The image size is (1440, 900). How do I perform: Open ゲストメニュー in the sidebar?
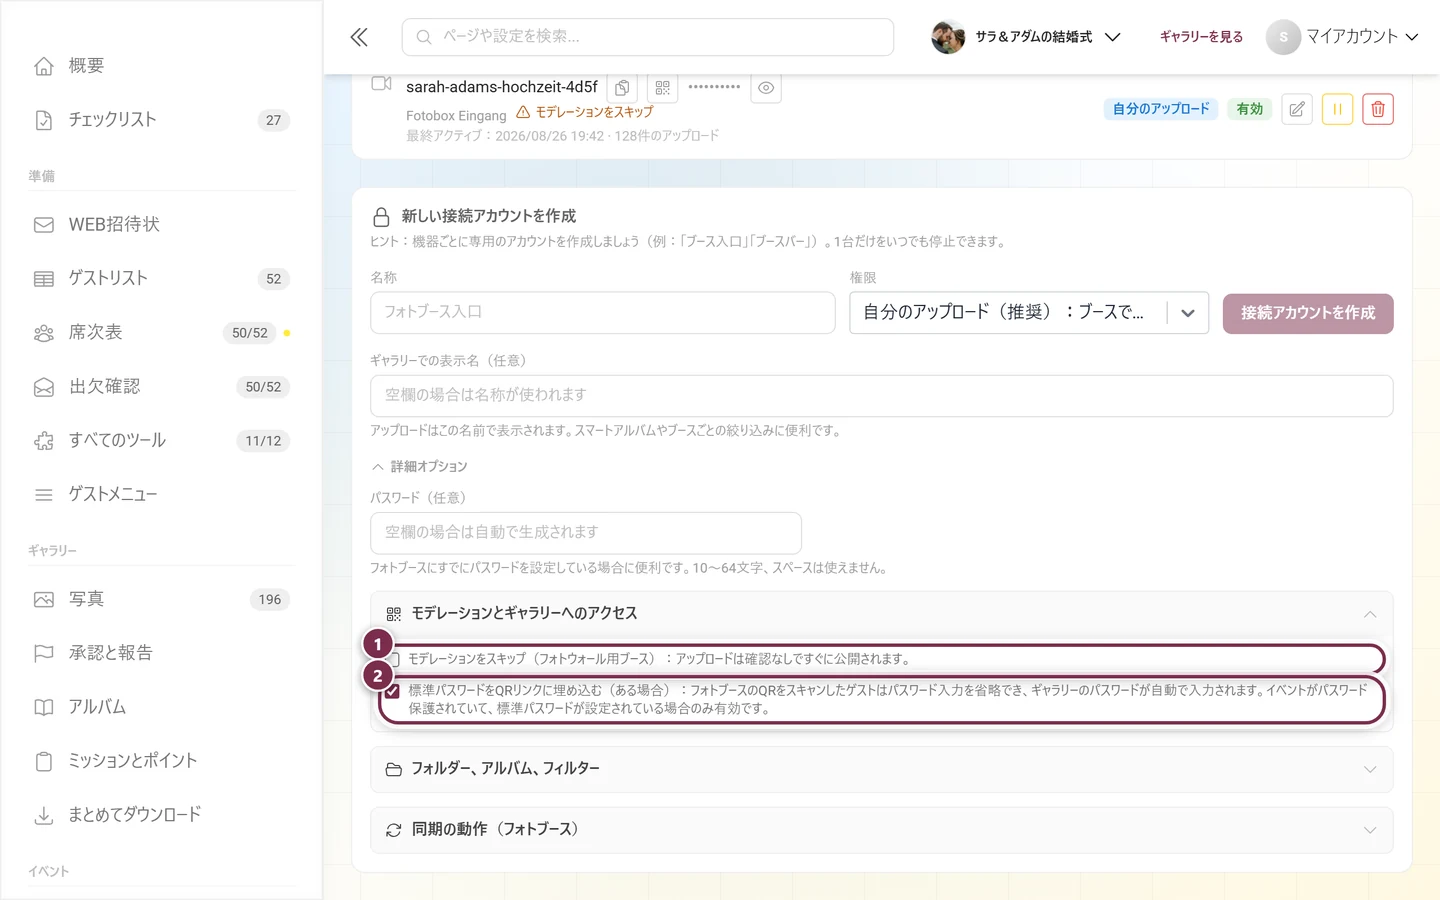[x=162, y=495]
